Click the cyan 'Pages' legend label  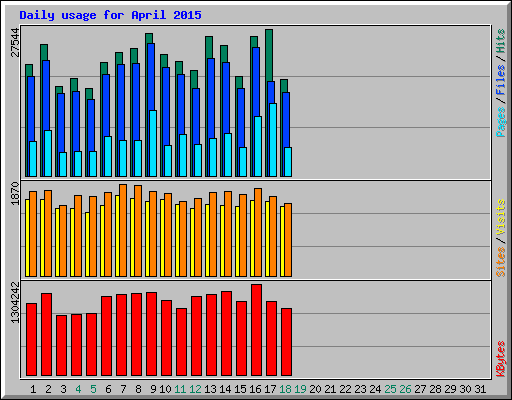[x=501, y=122]
